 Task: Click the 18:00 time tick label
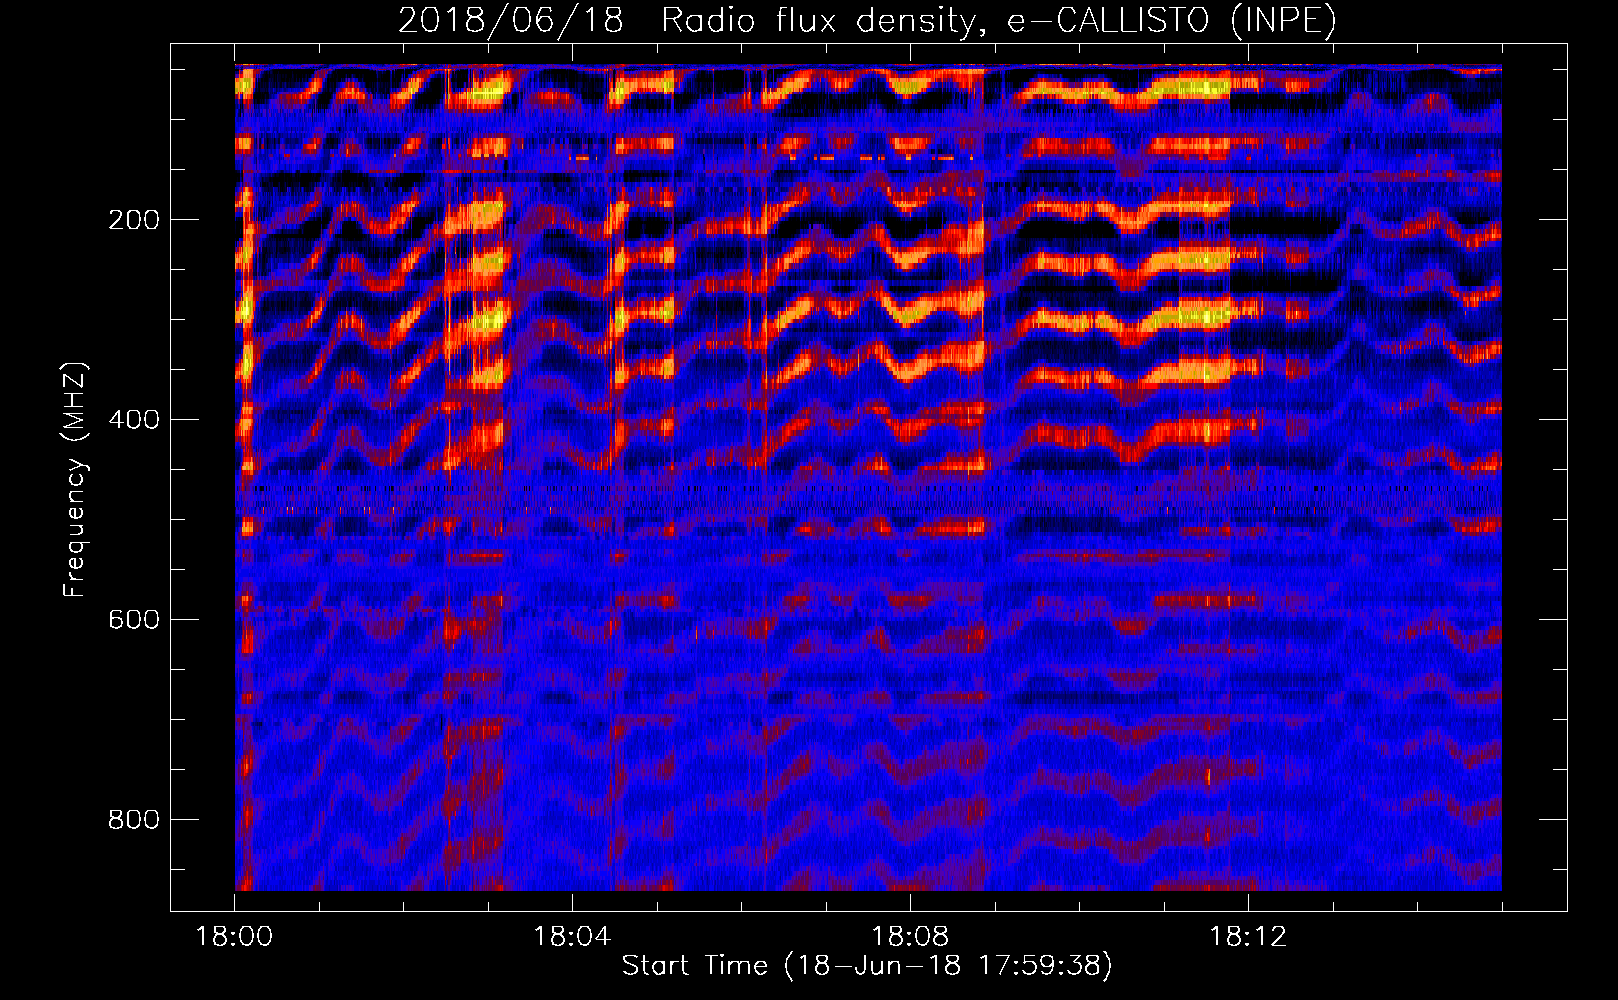(234, 937)
